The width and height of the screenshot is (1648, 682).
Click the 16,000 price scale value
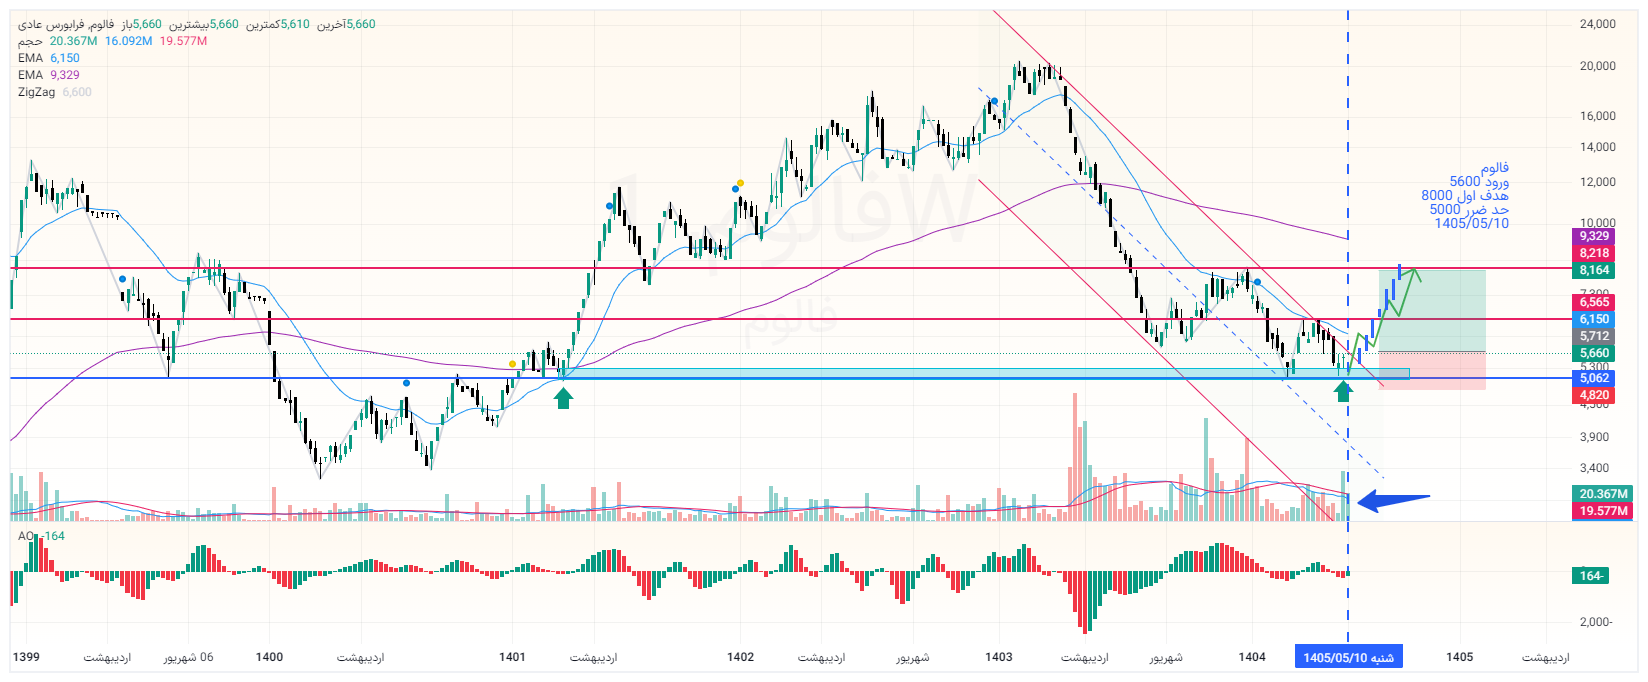click(x=1597, y=116)
